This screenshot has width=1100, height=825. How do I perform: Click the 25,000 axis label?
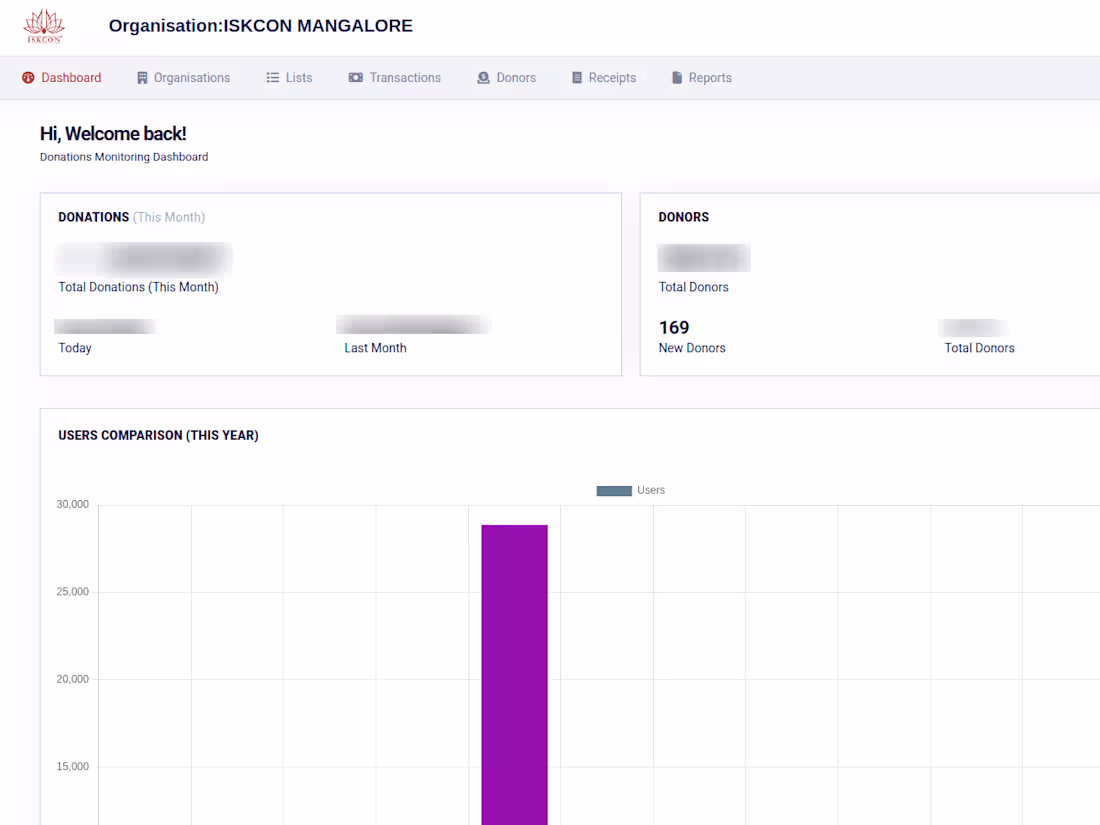73,592
